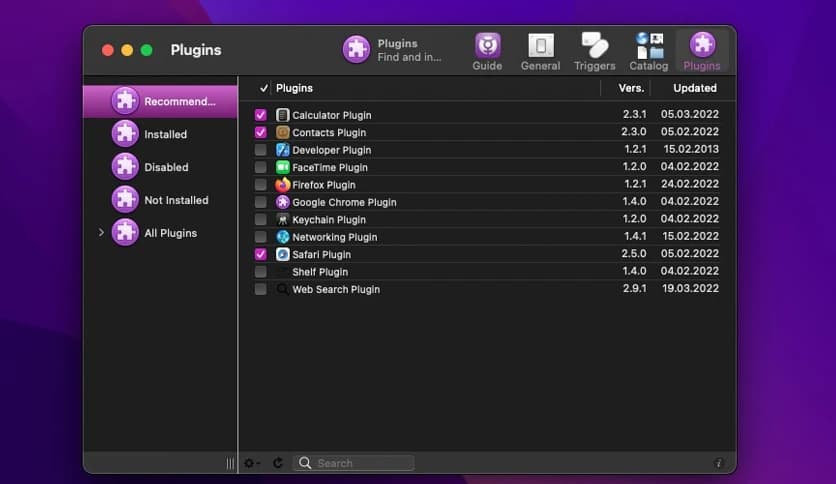Expand the All Plugins tree item
Viewport: 836px width, 484px height.
(x=101, y=233)
